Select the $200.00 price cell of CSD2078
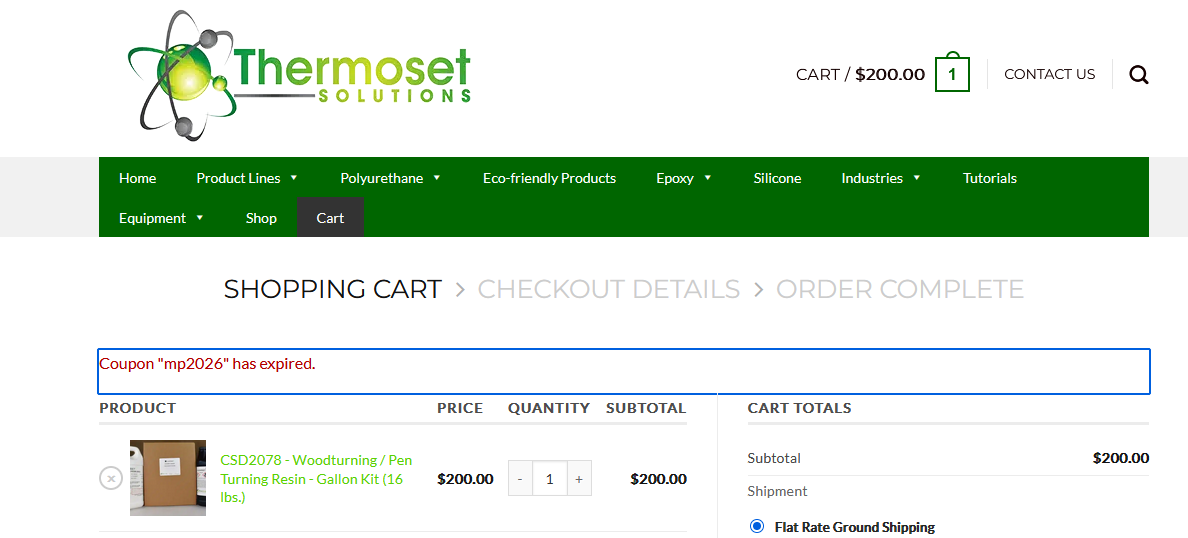Image resolution: width=1188 pixels, height=538 pixels. [465, 479]
